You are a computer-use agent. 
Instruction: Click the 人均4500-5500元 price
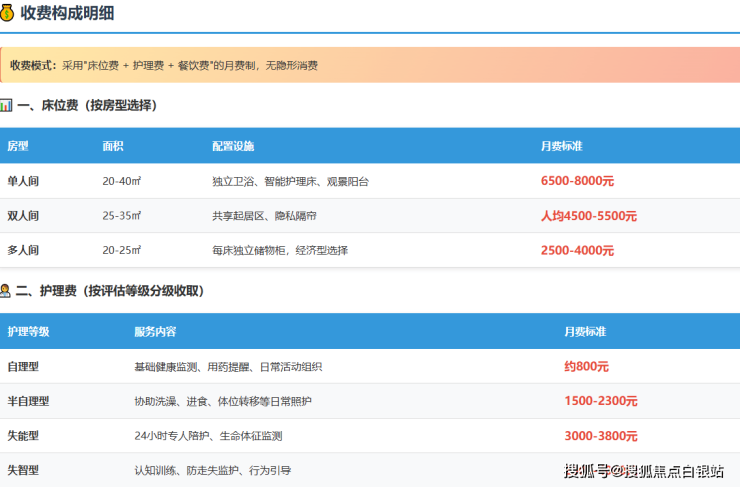tap(588, 215)
